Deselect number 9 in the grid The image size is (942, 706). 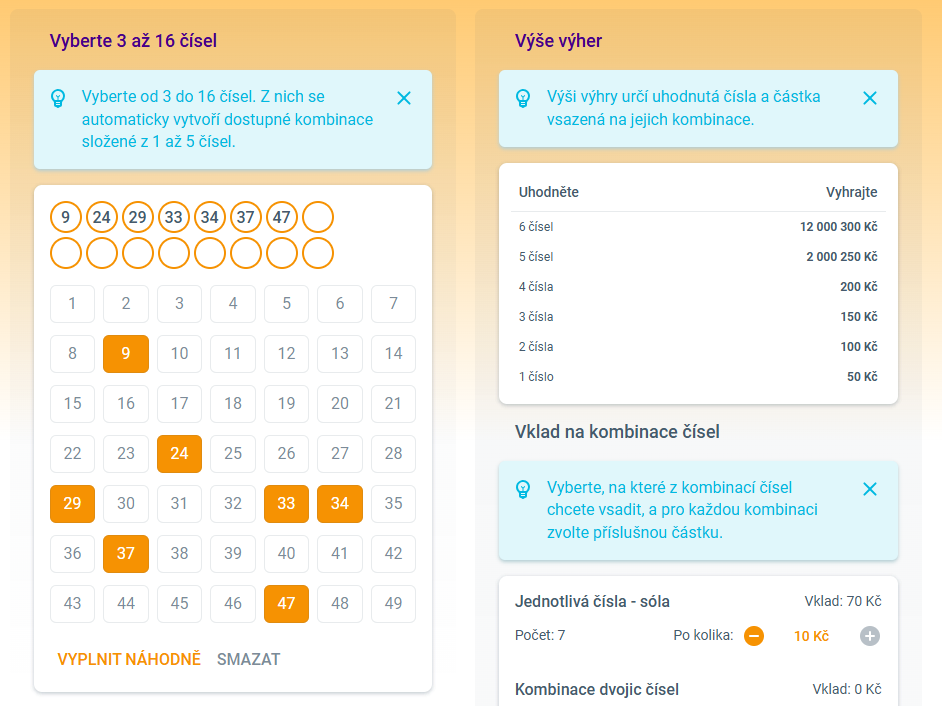click(126, 353)
